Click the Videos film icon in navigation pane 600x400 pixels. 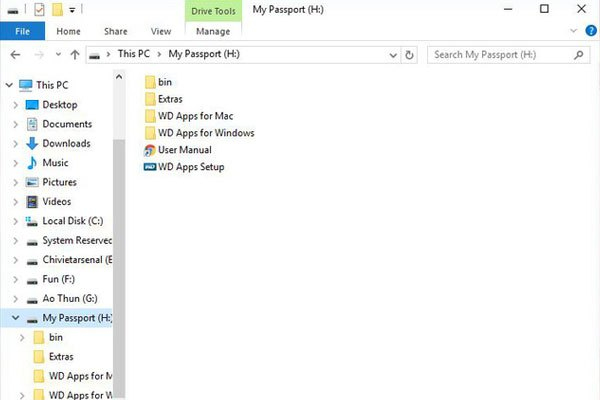(x=32, y=201)
